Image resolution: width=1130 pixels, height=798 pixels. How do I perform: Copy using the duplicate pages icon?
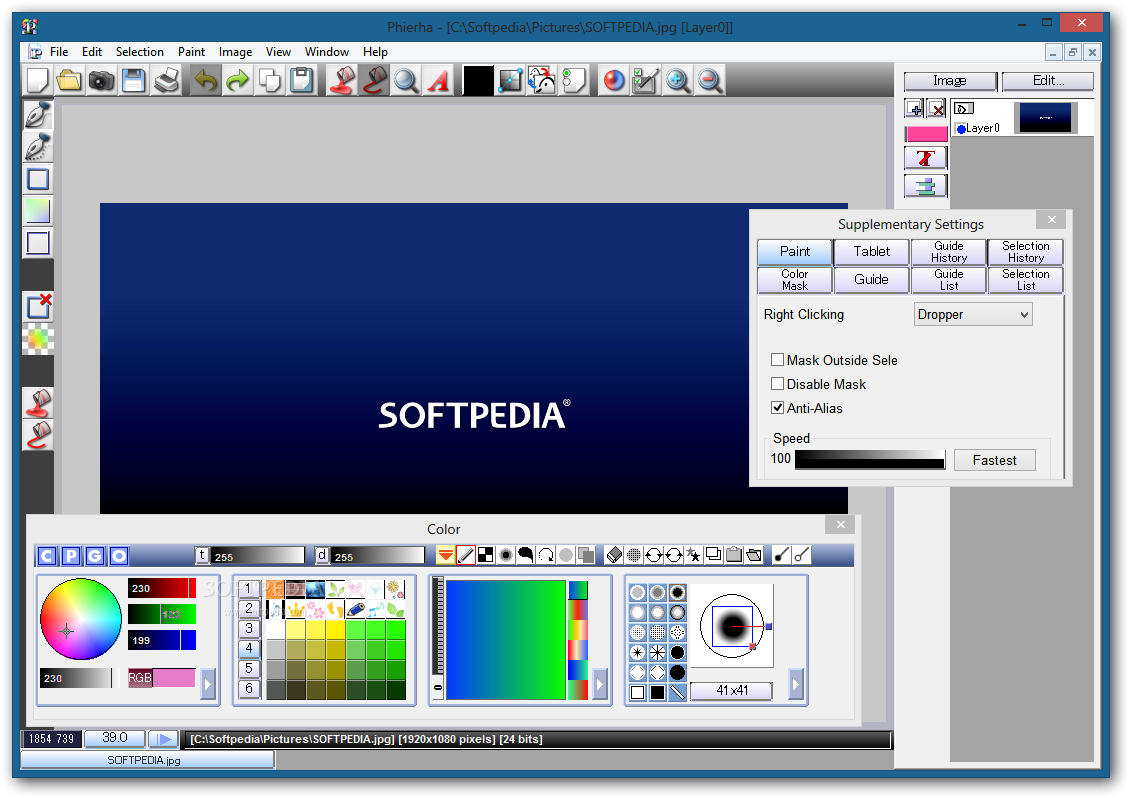pyautogui.click(x=270, y=81)
